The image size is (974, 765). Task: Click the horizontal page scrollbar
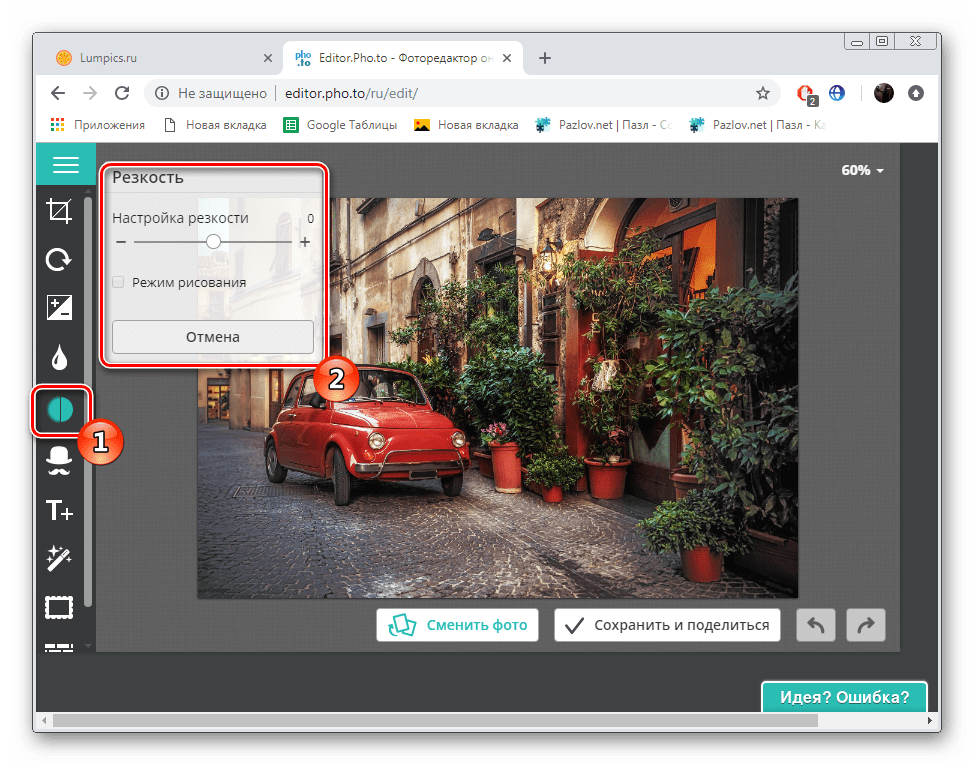(435, 720)
